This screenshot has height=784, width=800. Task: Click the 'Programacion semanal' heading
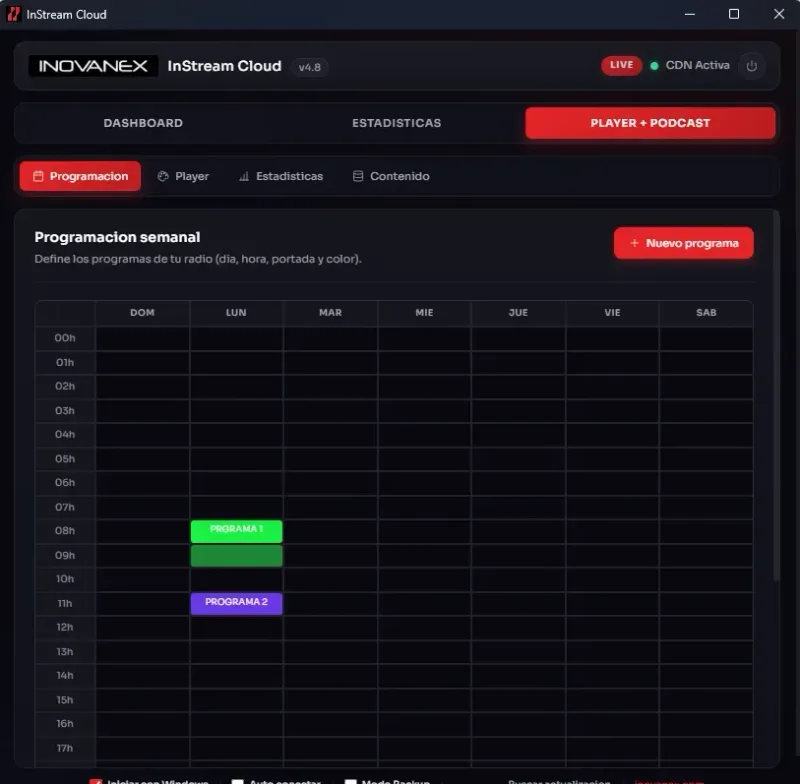point(117,237)
